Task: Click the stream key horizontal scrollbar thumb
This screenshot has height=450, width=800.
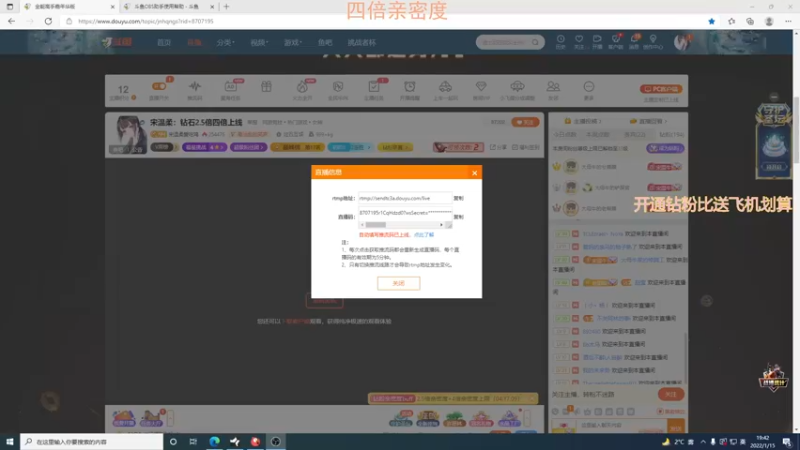Action: pyautogui.click(x=376, y=225)
